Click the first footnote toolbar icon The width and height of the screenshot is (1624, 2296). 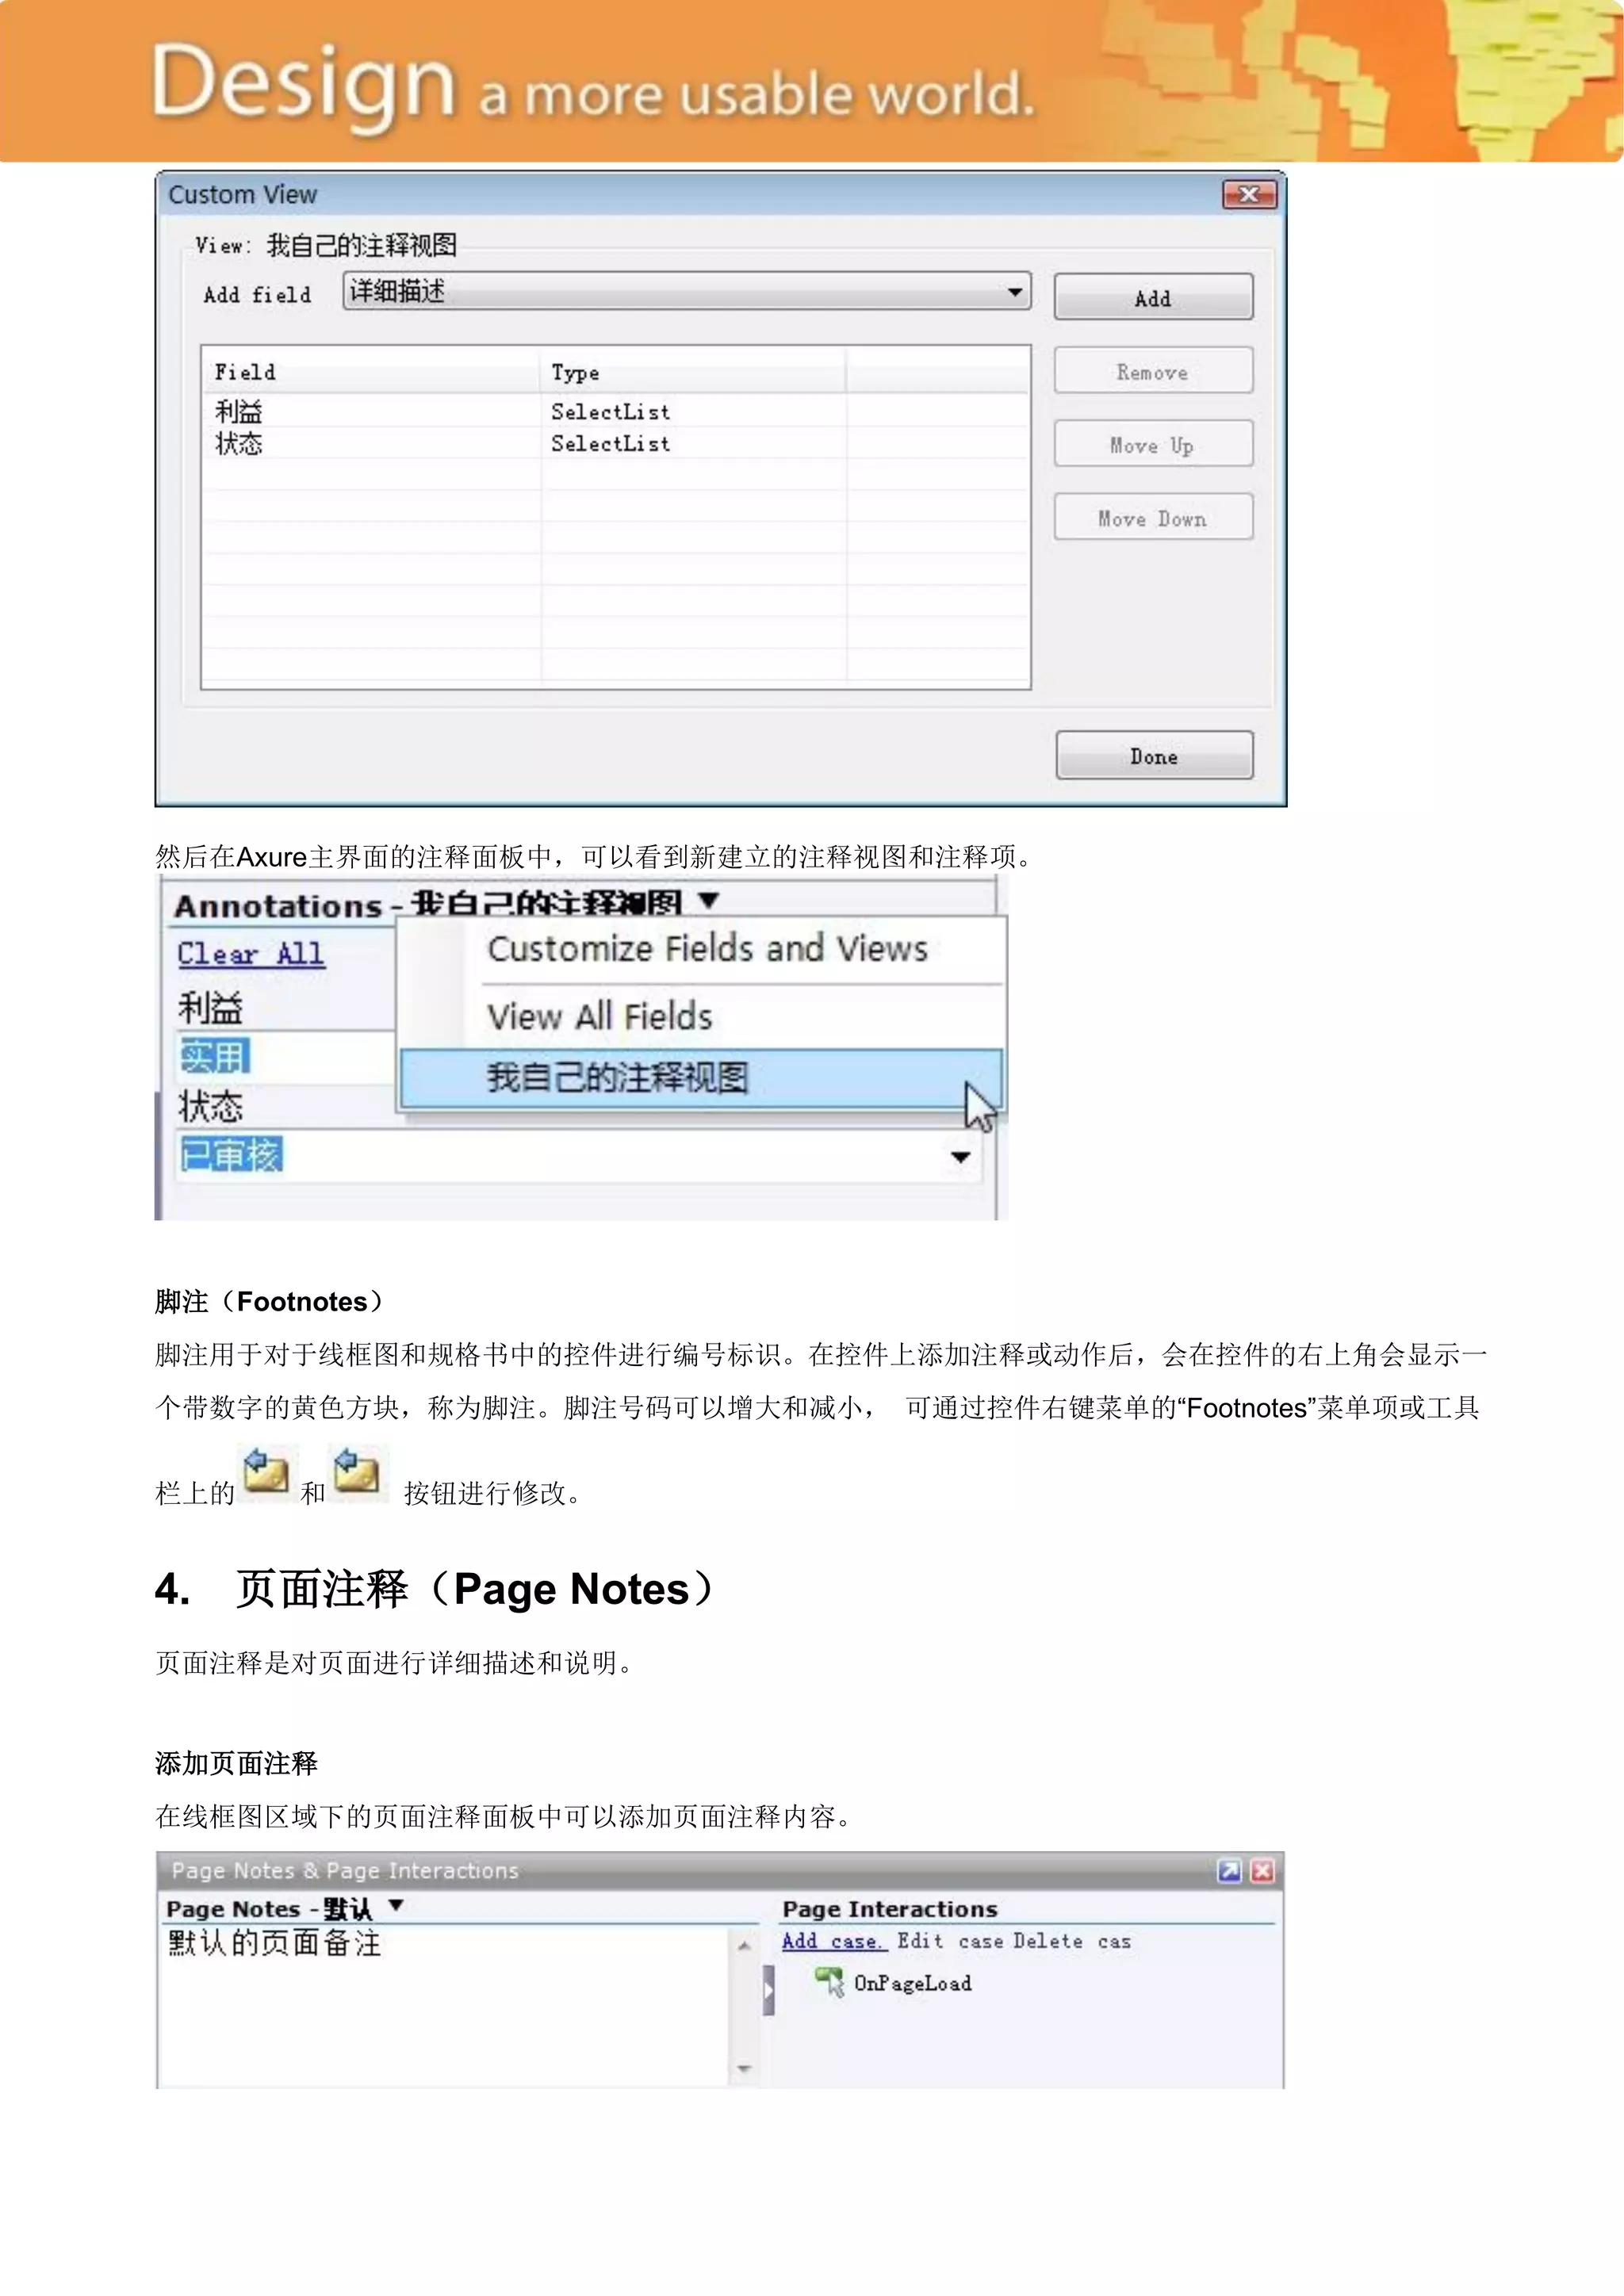click(x=267, y=1472)
